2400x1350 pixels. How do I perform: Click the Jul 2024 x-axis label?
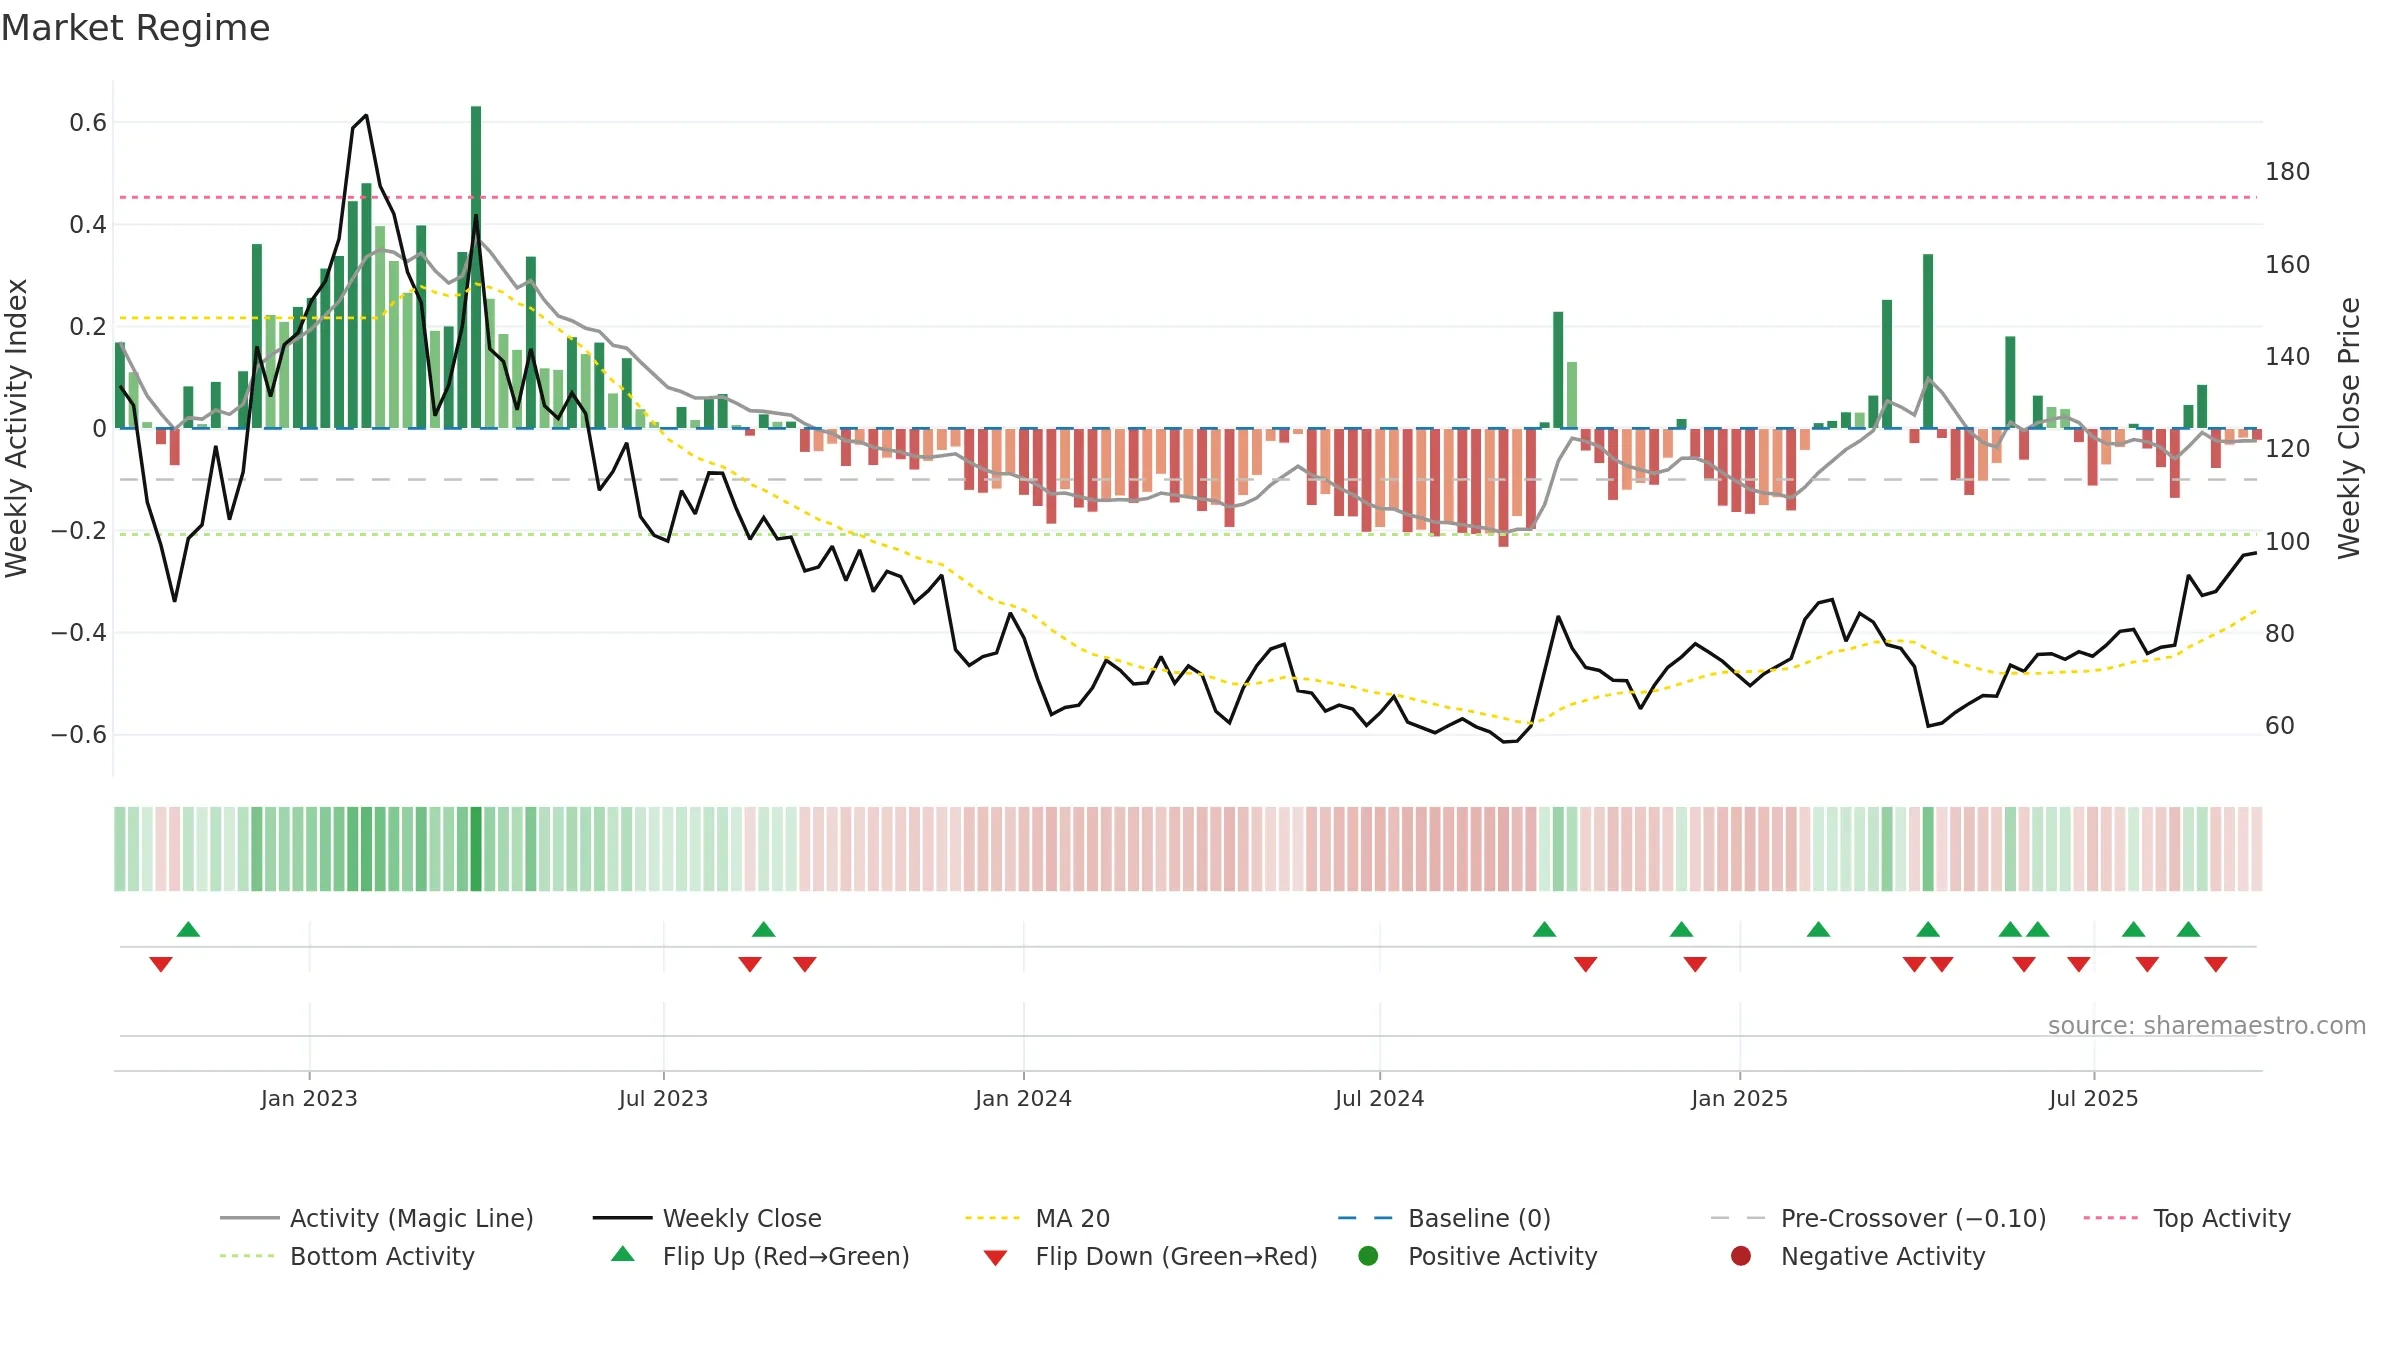click(x=1379, y=1098)
